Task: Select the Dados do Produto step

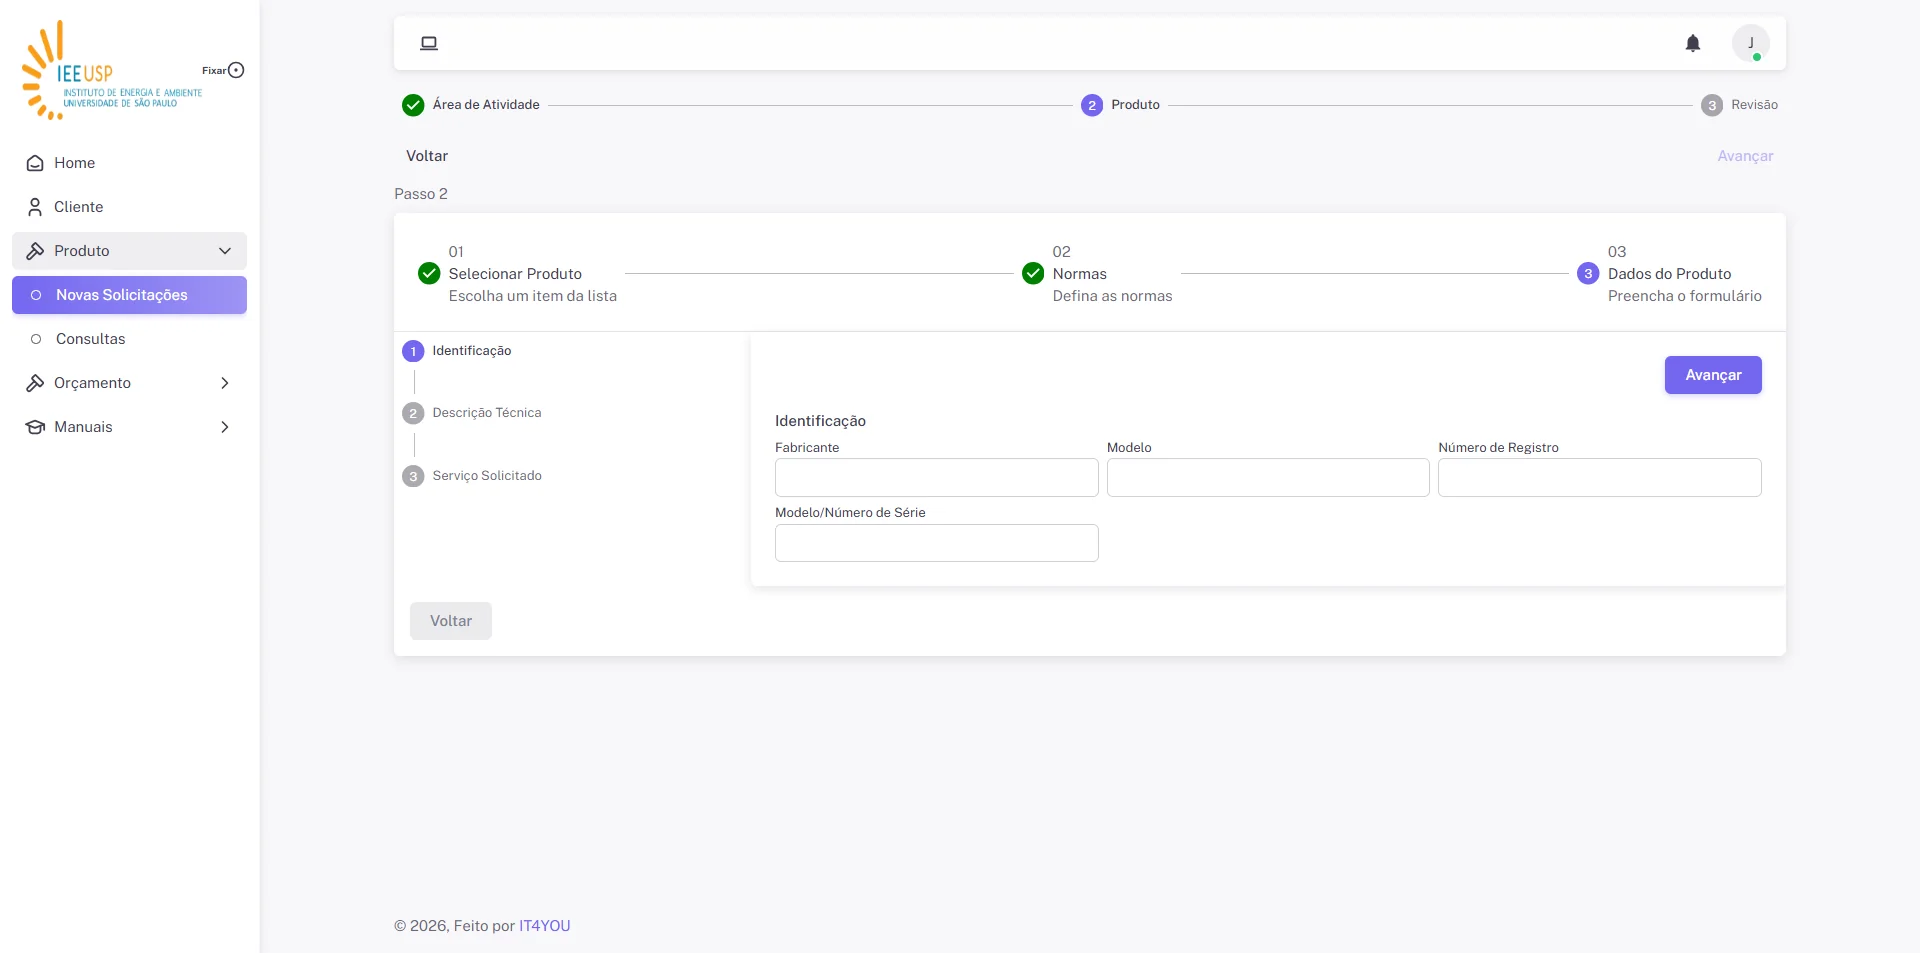Action: (x=1669, y=274)
